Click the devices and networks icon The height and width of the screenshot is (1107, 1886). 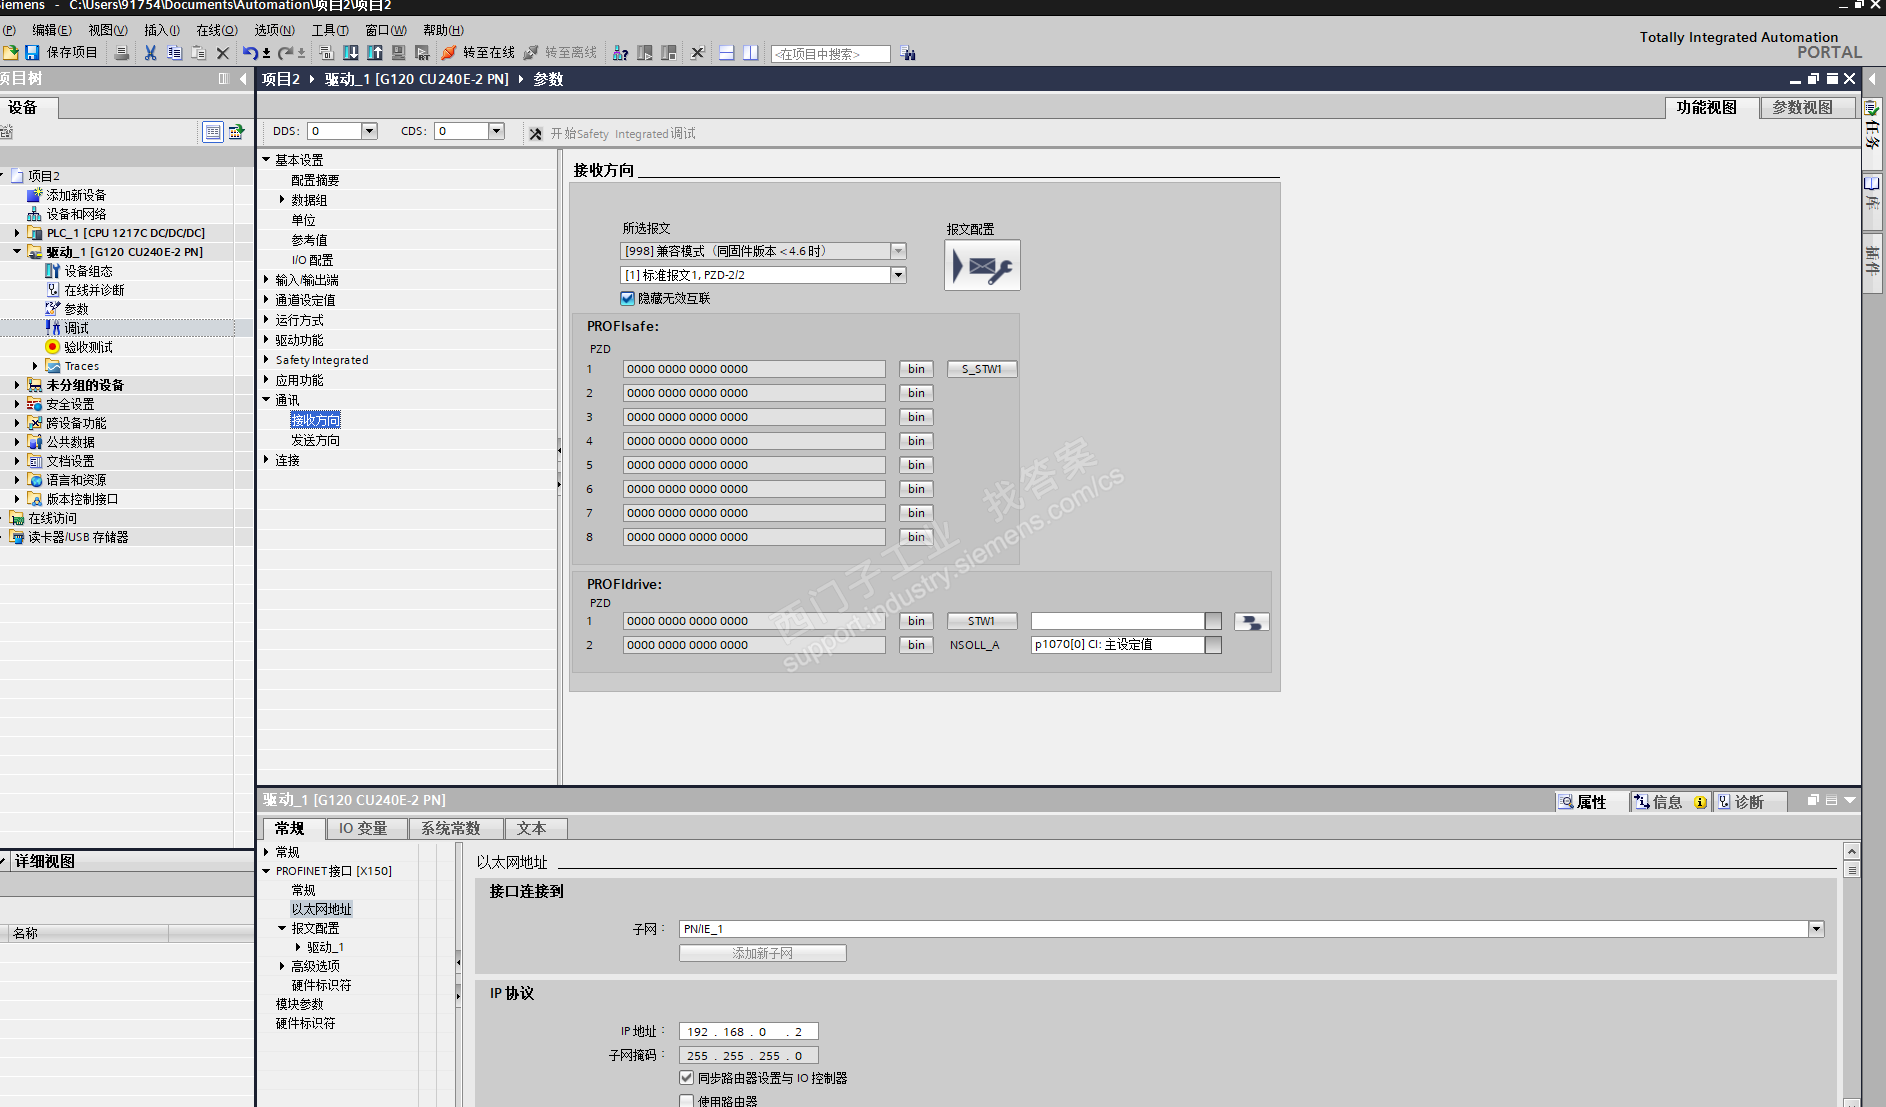pyautogui.click(x=34, y=214)
